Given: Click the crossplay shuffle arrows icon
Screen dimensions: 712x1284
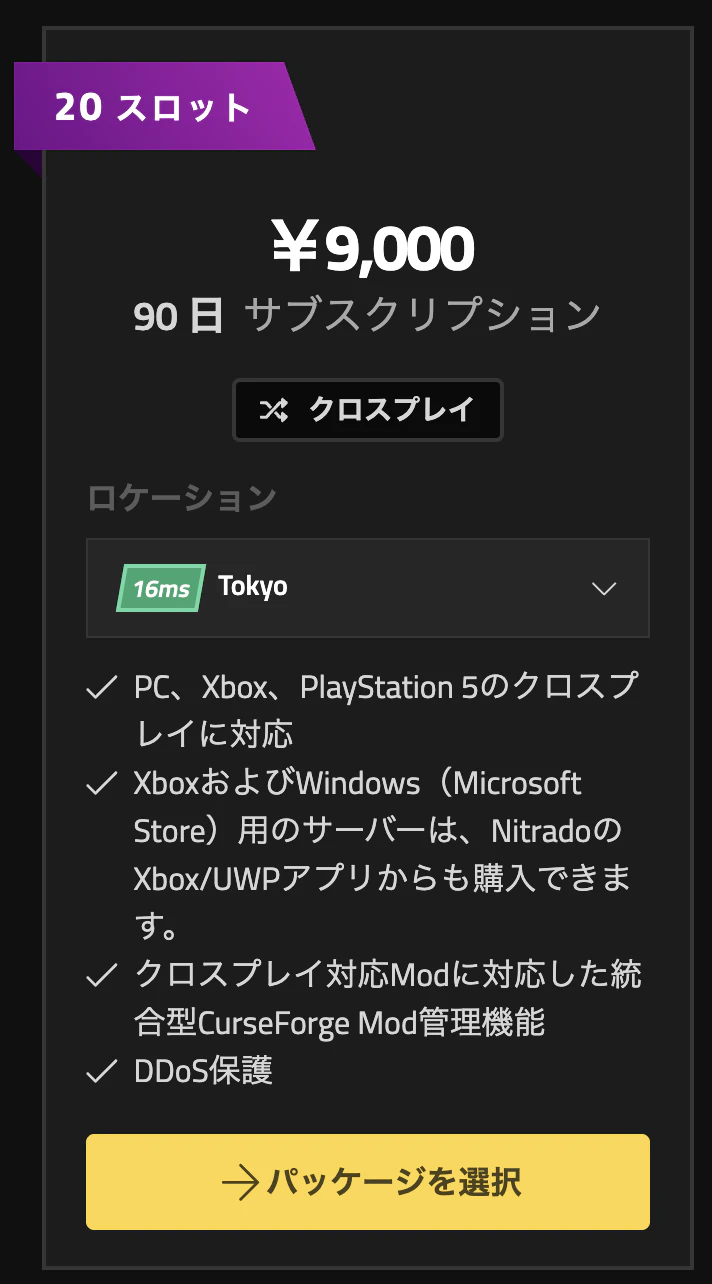Looking at the screenshot, I should pyautogui.click(x=274, y=409).
